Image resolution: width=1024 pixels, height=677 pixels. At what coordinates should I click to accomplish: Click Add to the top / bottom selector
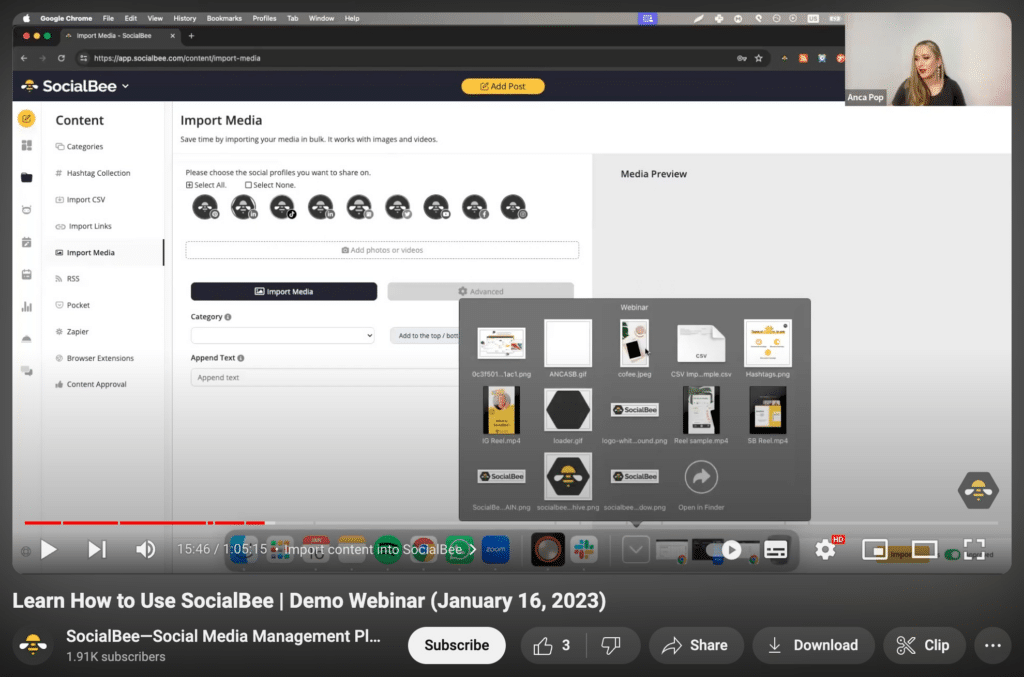pyautogui.click(x=425, y=336)
